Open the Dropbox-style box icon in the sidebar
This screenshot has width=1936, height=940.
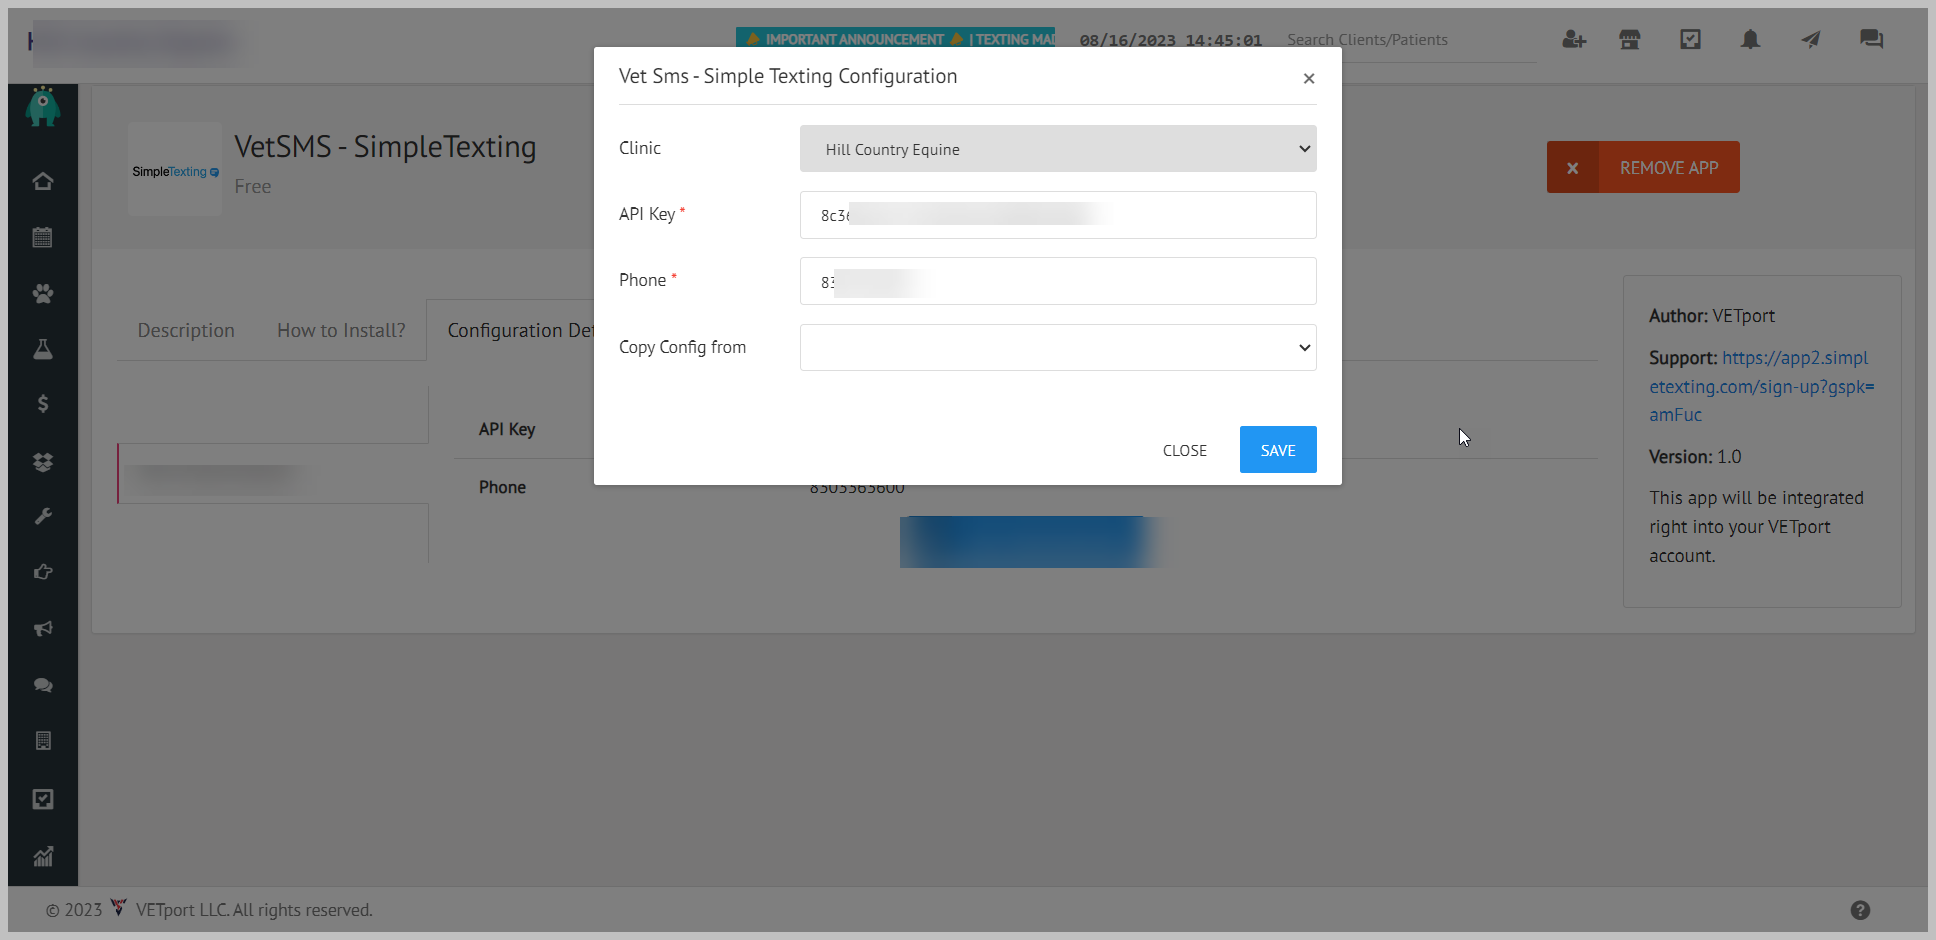click(42, 461)
